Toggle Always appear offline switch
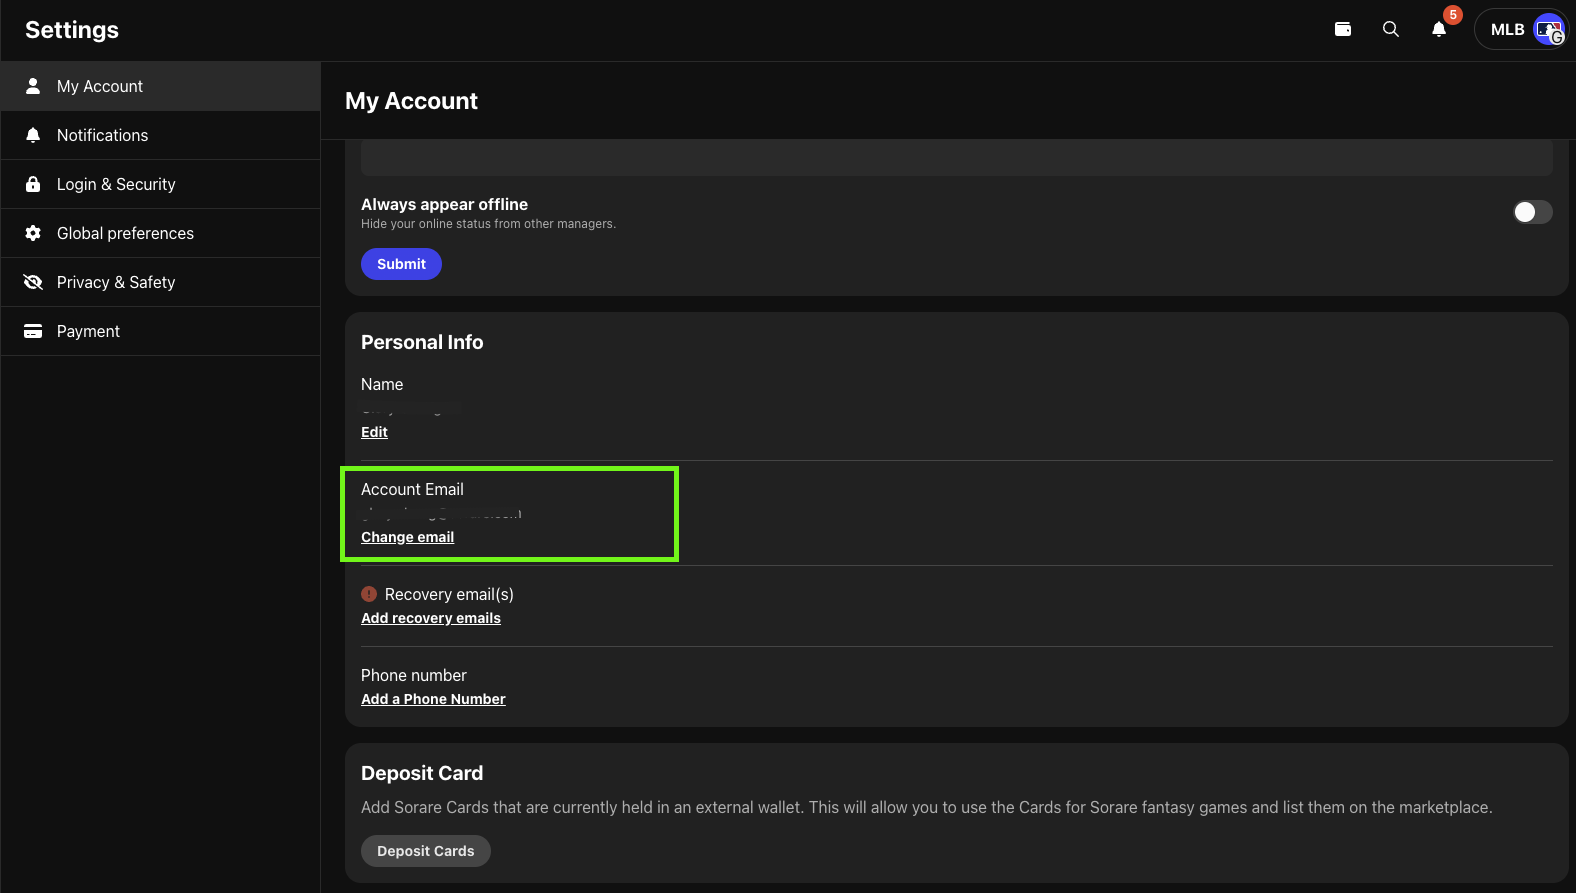 click(x=1532, y=212)
